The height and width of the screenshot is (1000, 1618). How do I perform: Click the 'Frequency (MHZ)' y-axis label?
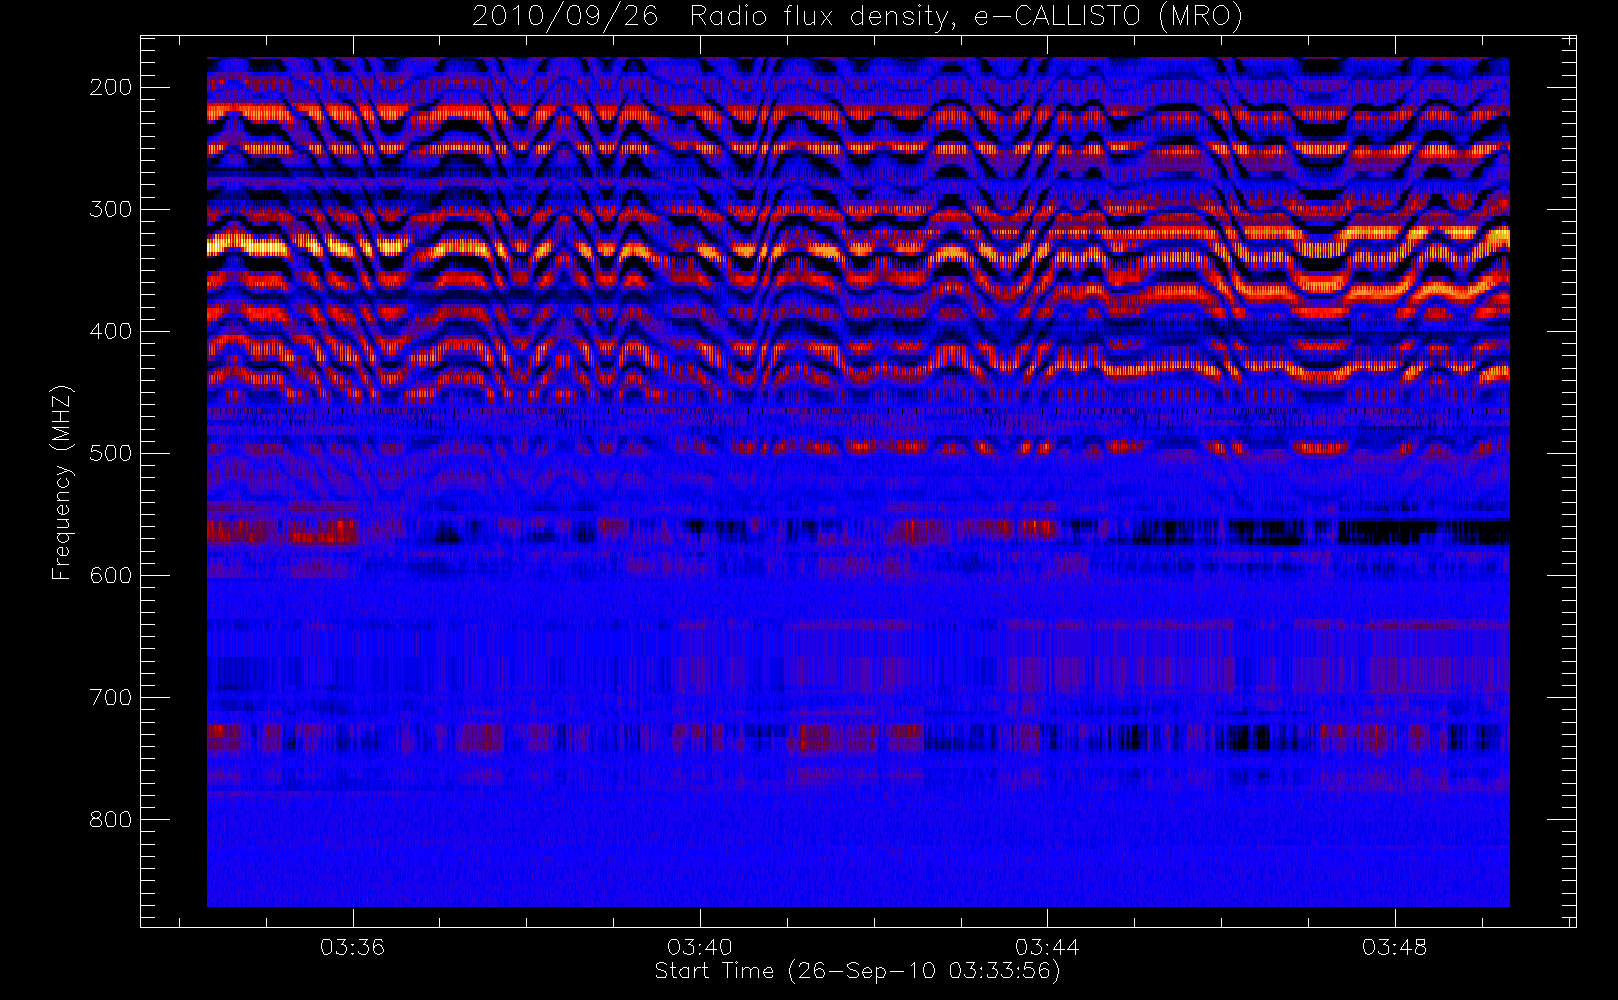coord(62,482)
